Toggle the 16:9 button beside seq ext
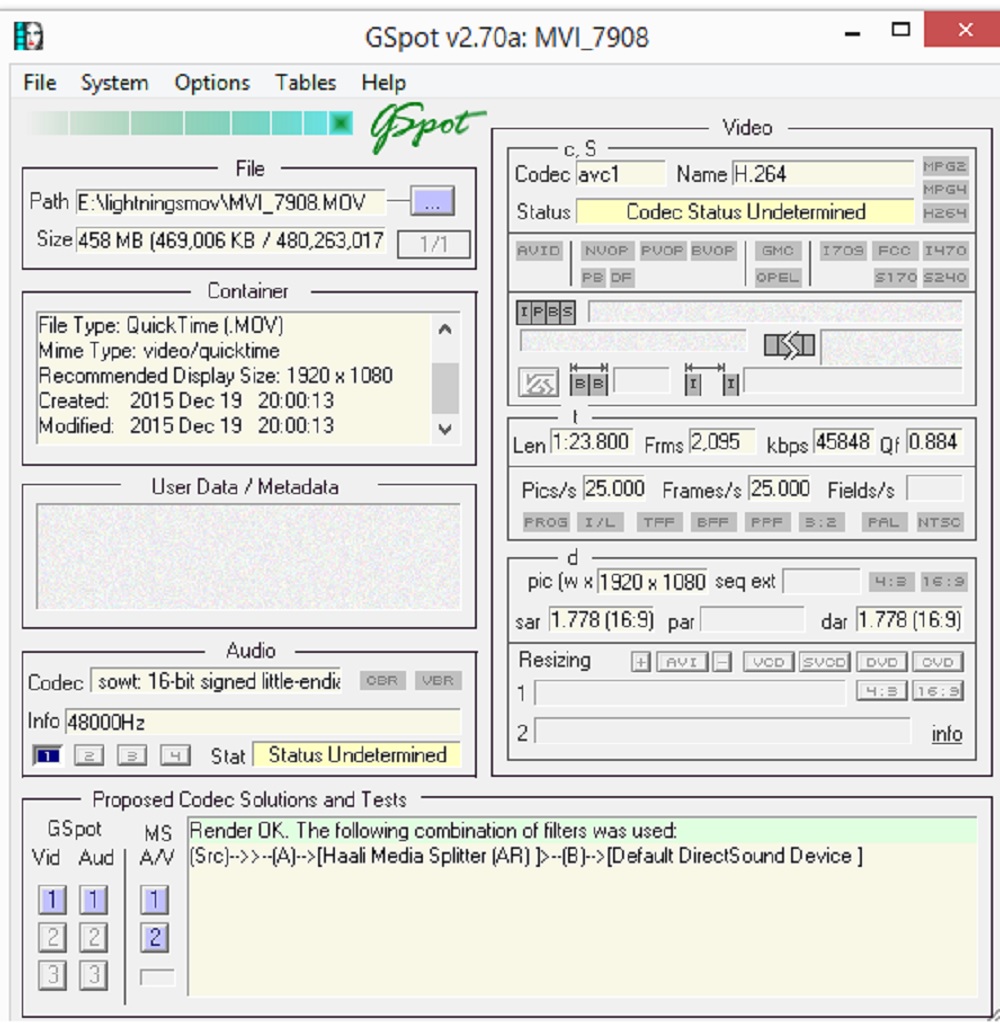 pos(943,581)
